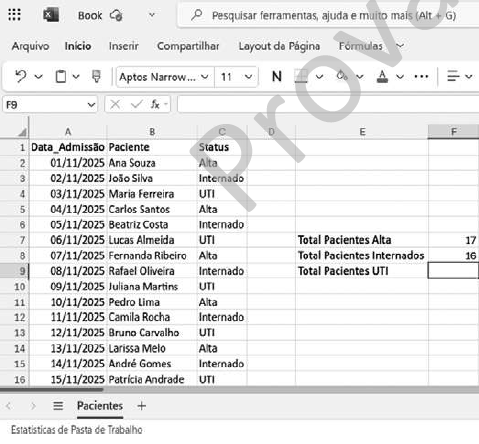Click the confirm checkmark formula icon
Image resolution: width=479 pixels, height=444 pixels.
click(x=137, y=105)
